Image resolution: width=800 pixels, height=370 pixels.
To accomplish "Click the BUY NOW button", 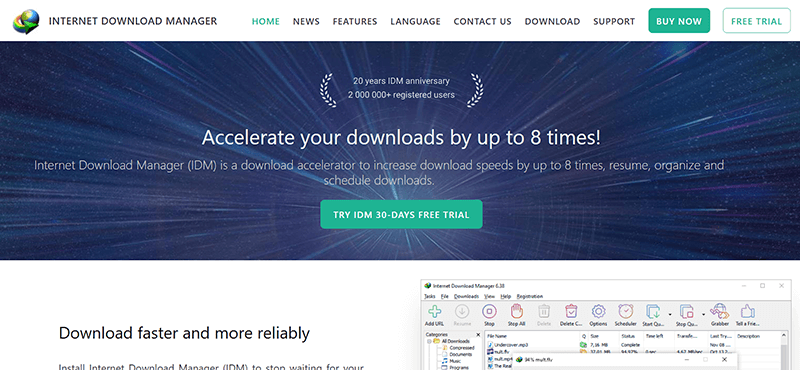I will click(x=679, y=21).
